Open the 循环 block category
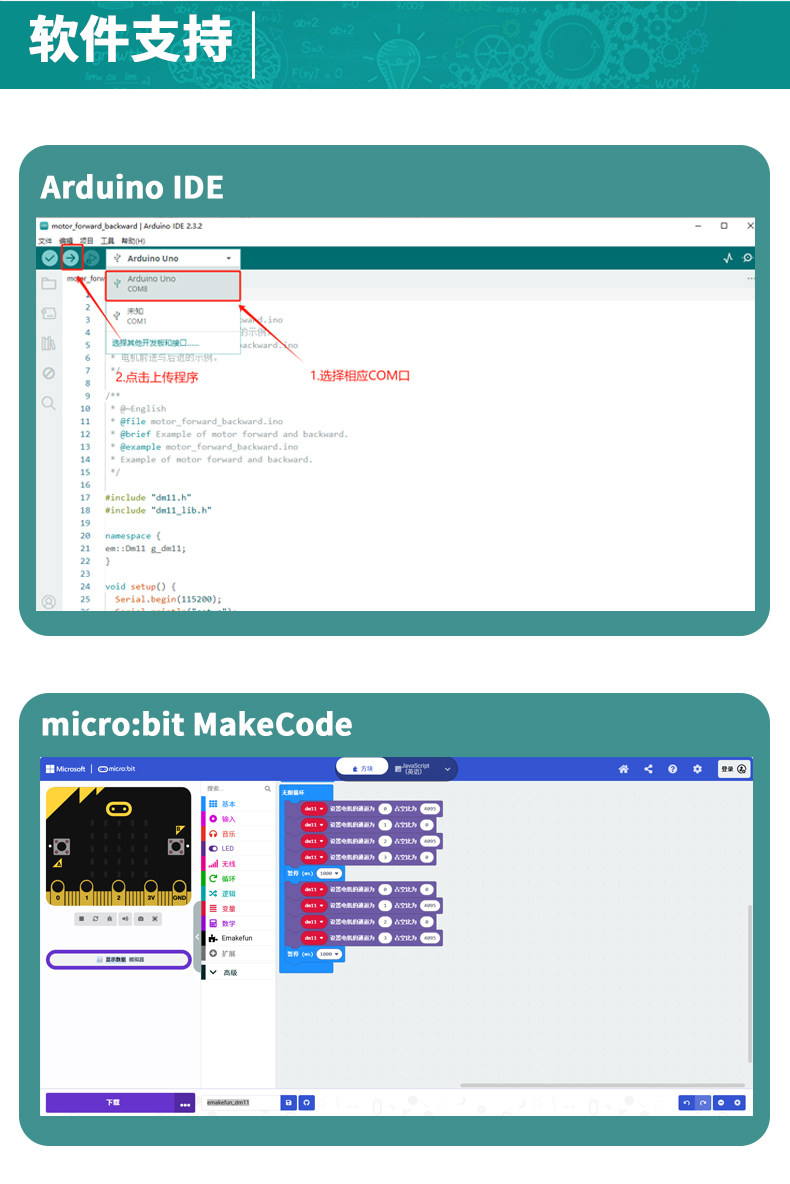Image resolution: width=790 pixels, height=1184 pixels. tap(239, 879)
